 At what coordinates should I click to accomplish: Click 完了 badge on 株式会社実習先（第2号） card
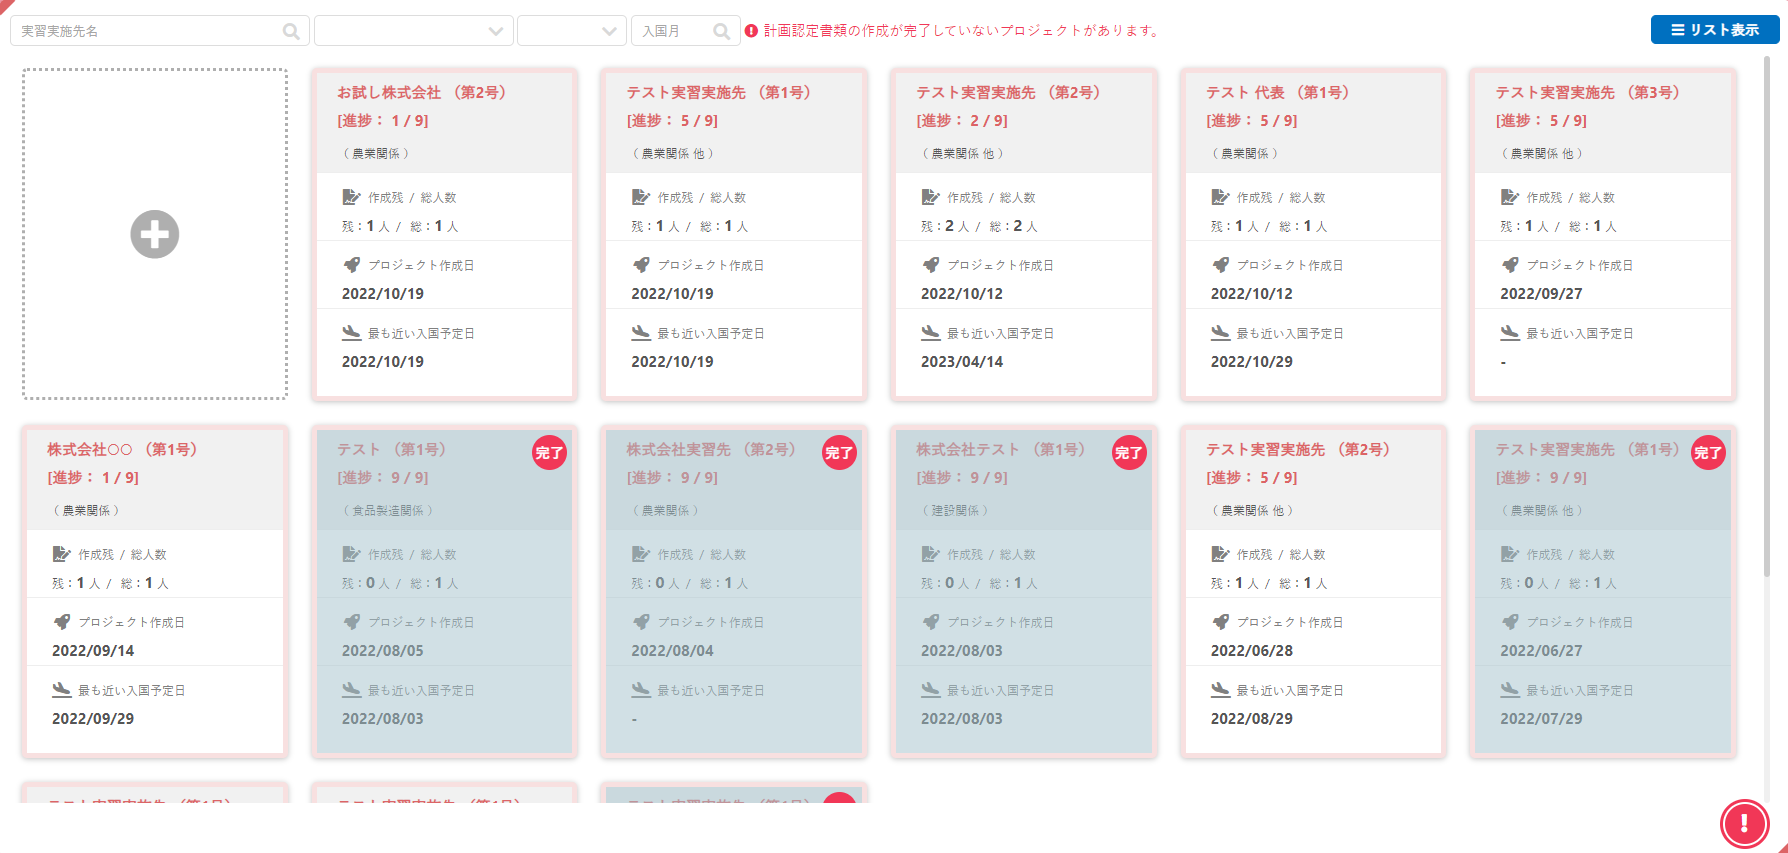839,453
